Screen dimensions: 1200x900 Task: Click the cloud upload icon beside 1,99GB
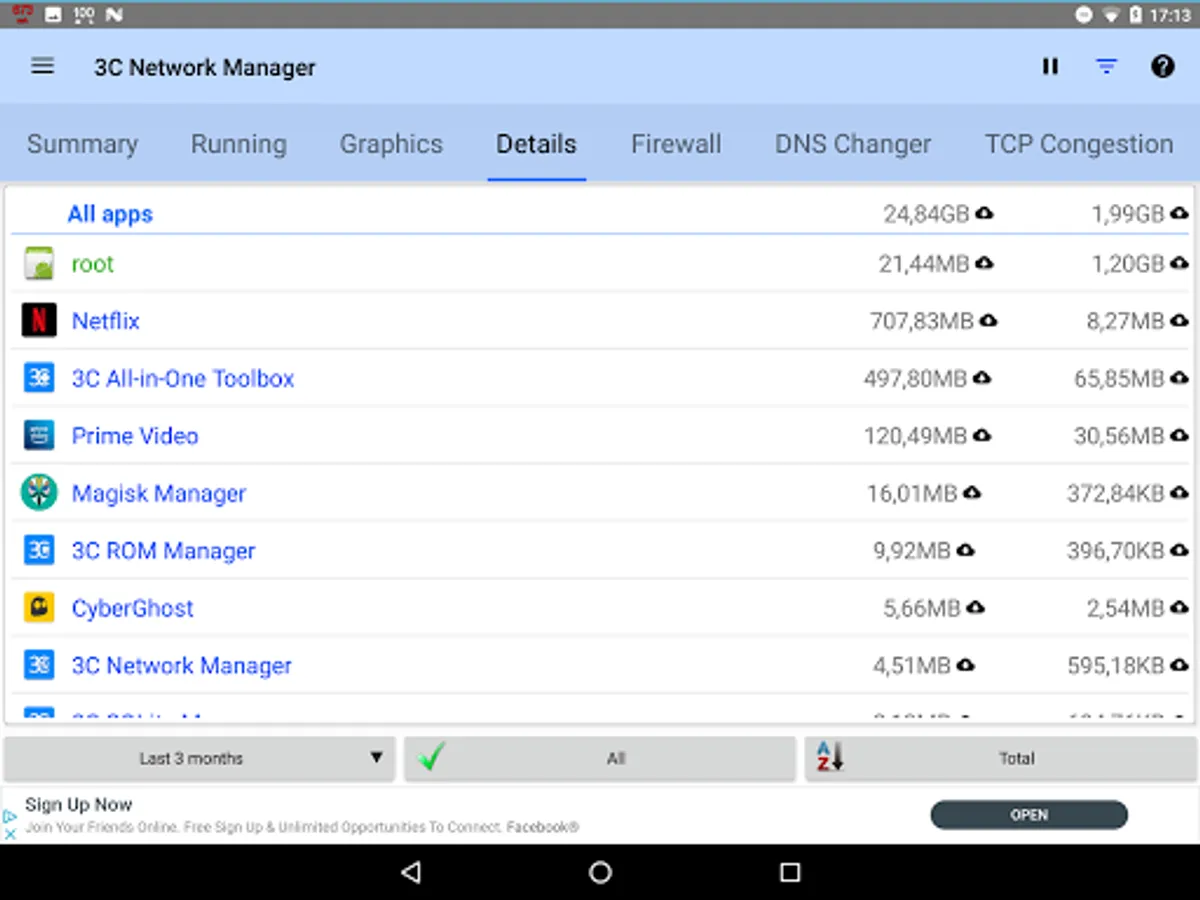(x=1180, y=213)
